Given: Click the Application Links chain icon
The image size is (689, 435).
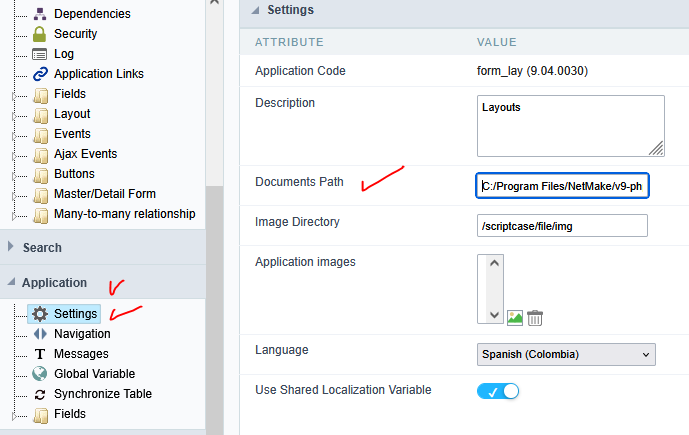Looking at the screenshot, I should pos(40,74).
